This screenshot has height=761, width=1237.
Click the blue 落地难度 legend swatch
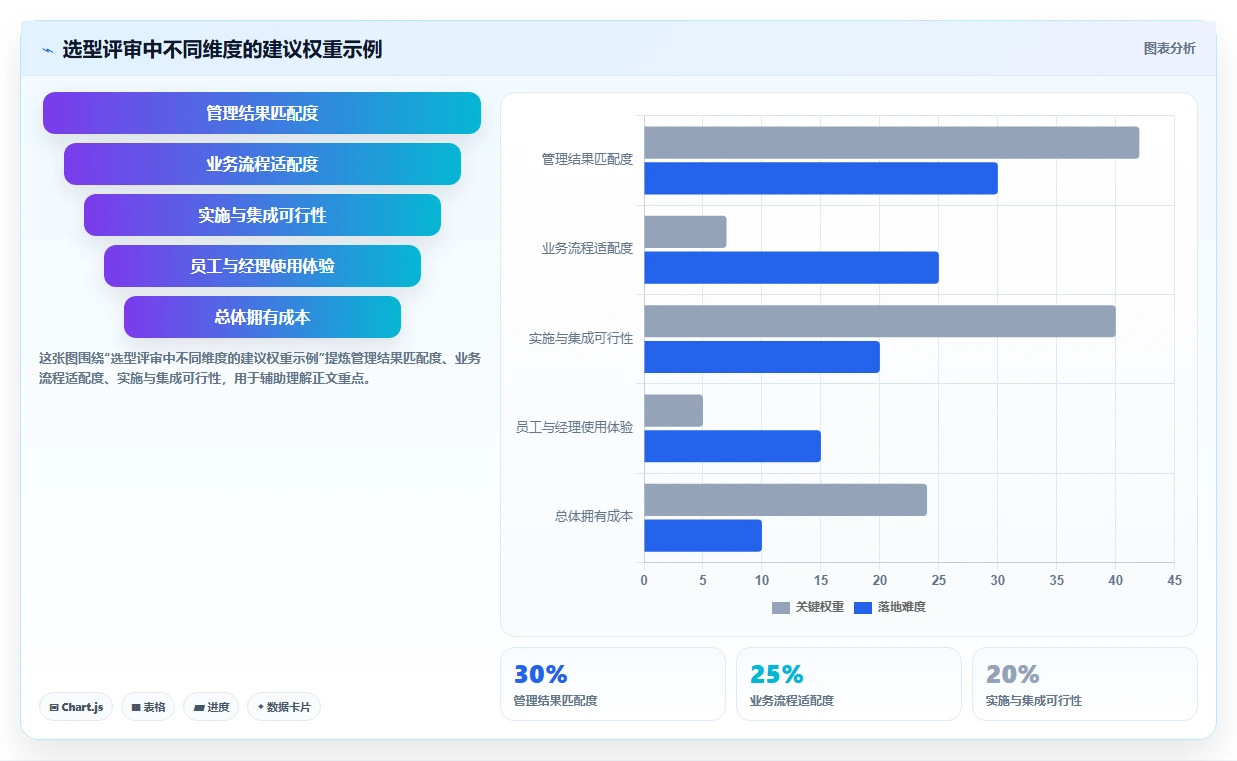[863, 608]
